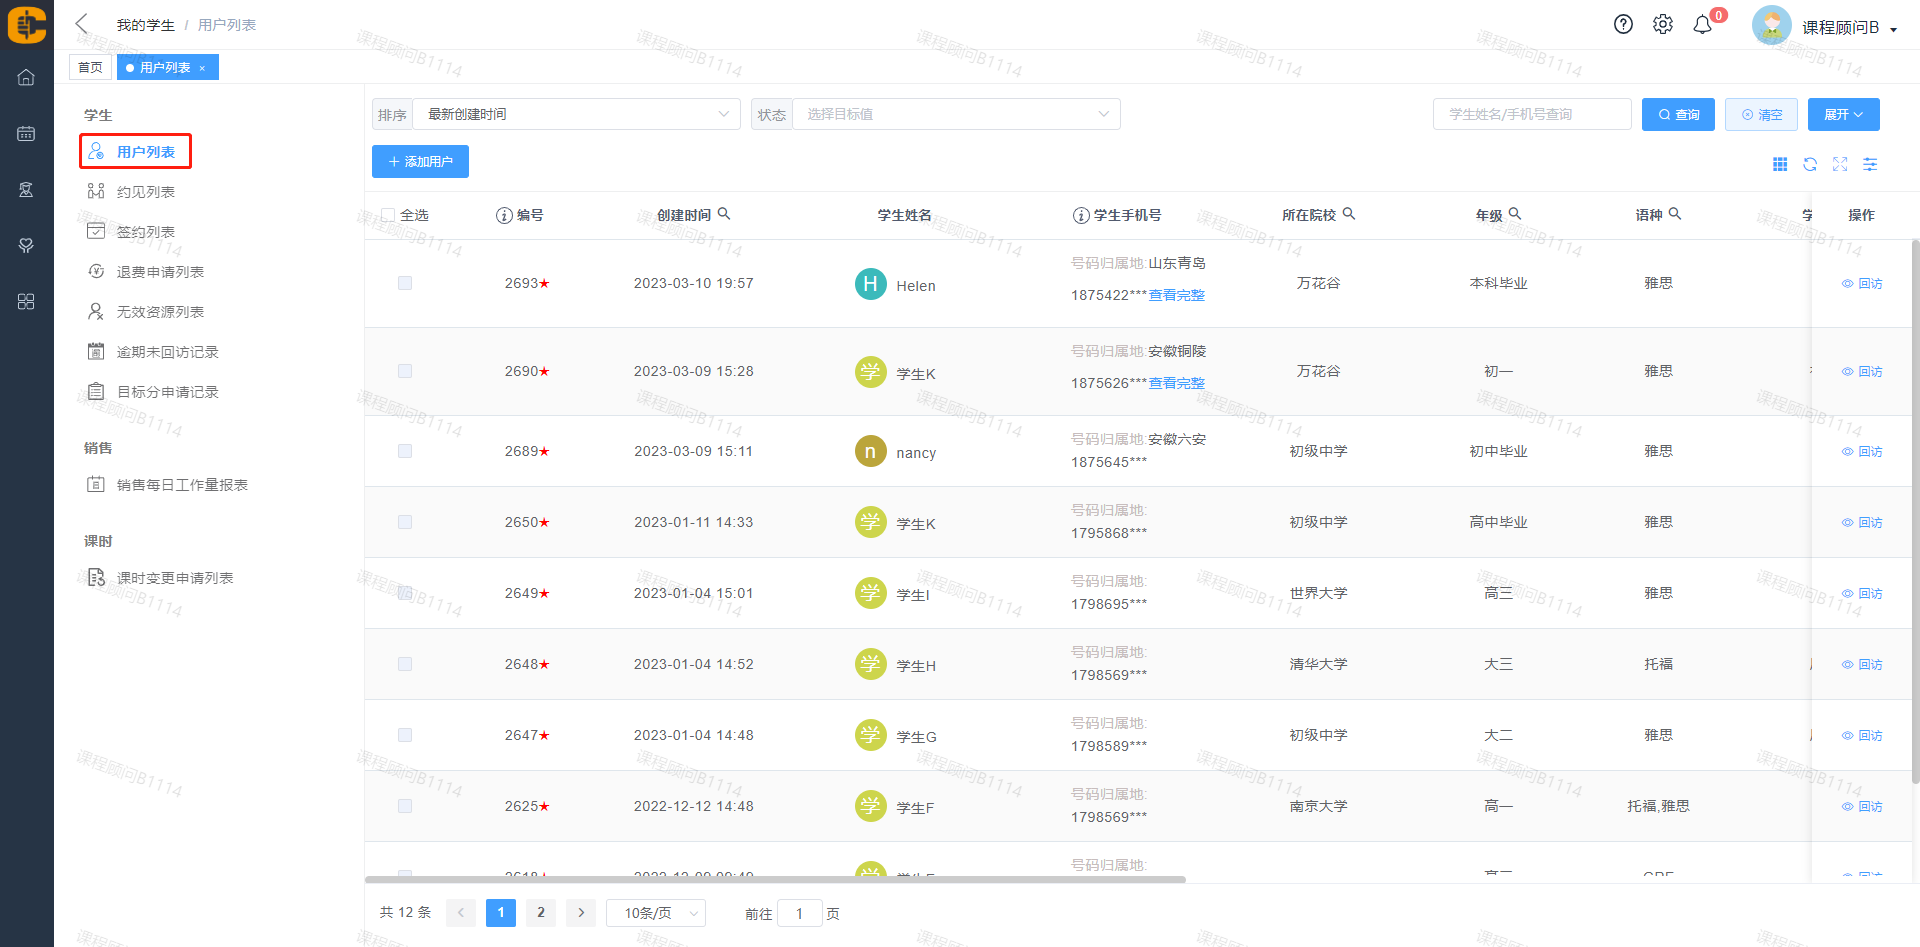Switch to the 首页 tab
The image size is (1920, 947).
[90, 67]
